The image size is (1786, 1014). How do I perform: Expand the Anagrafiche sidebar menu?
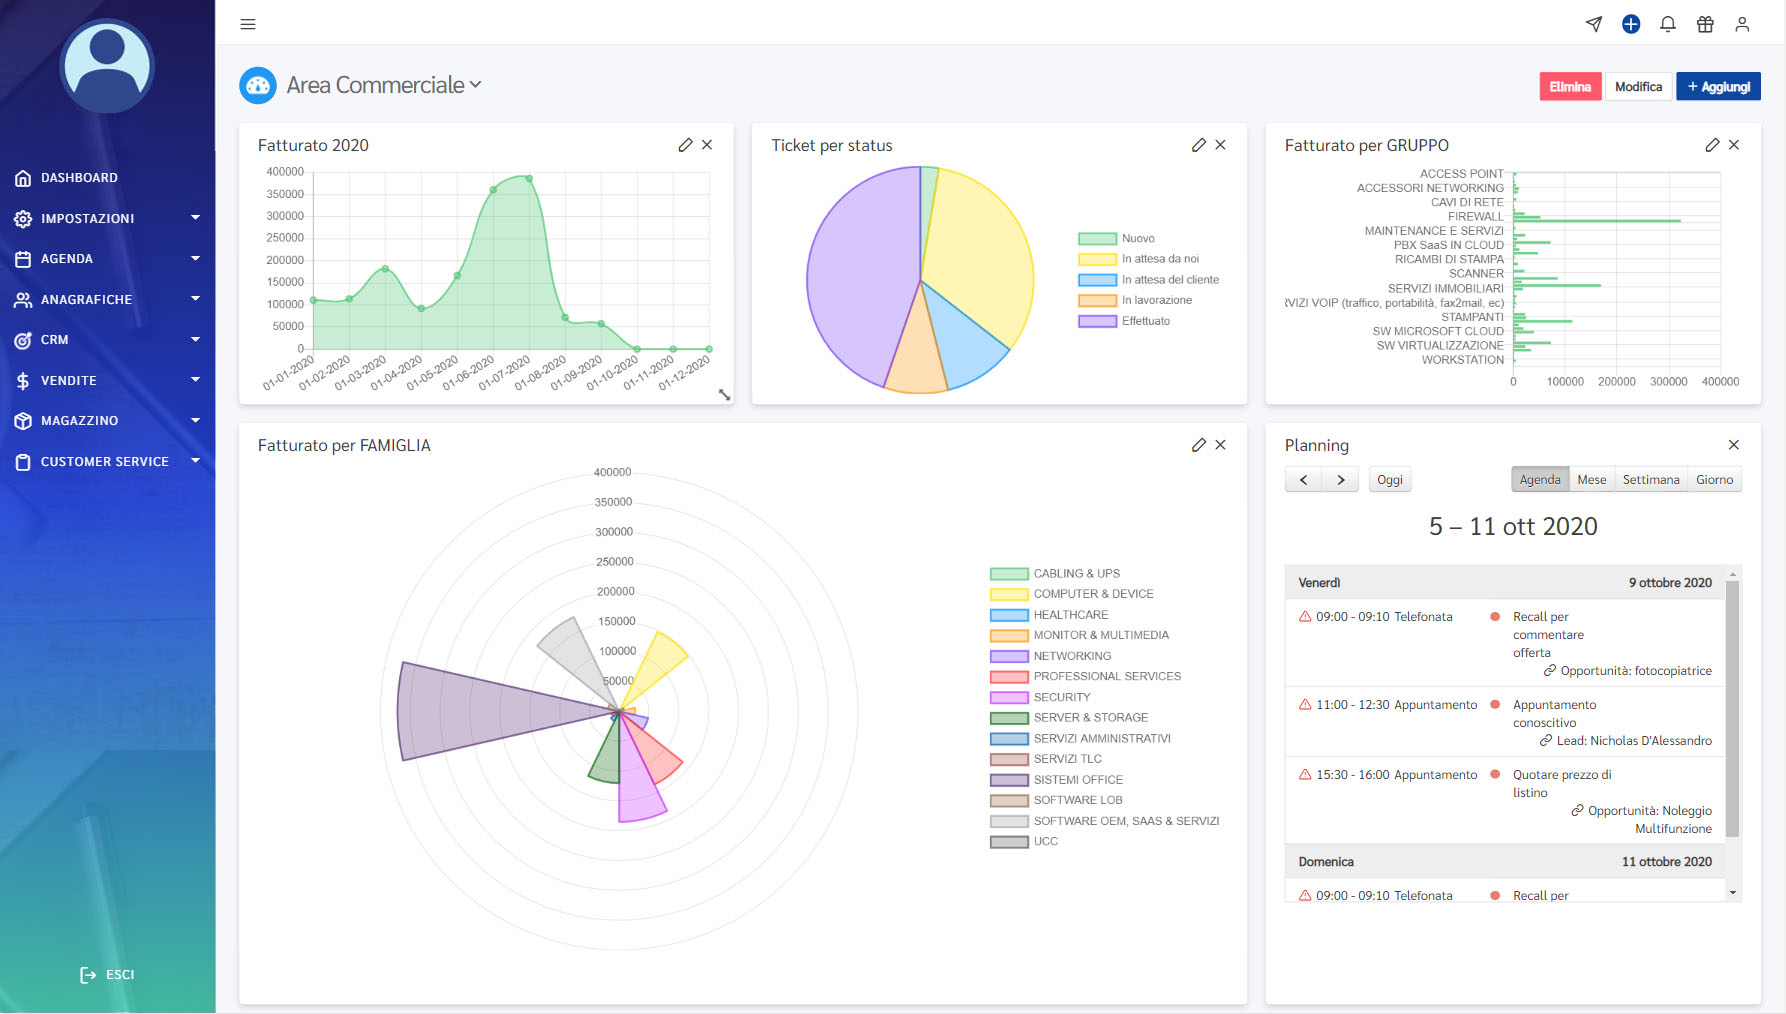(107, 299)
